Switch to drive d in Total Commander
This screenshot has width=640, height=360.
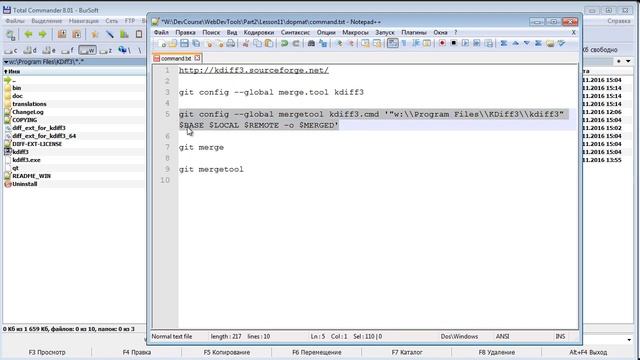[x=30, y=50]
